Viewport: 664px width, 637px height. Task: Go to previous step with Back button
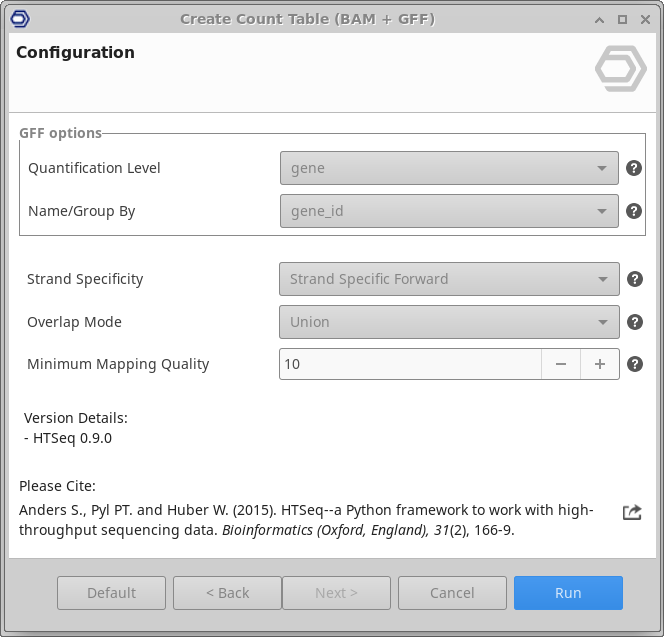point(227,593)
